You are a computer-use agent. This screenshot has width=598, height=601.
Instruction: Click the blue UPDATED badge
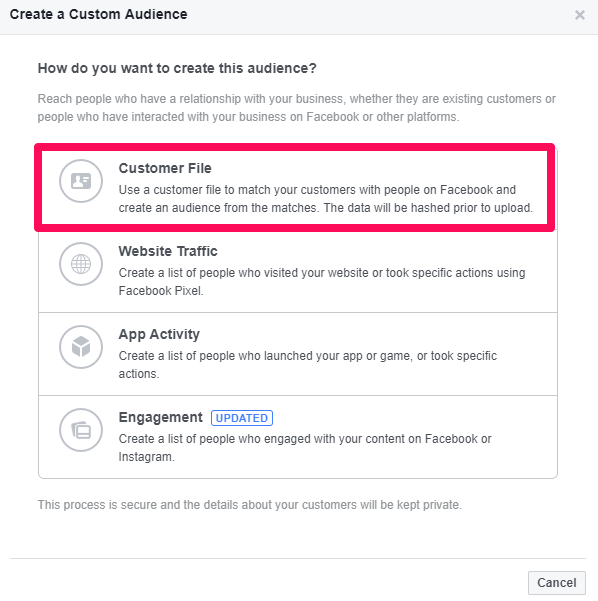click(242, 418)
